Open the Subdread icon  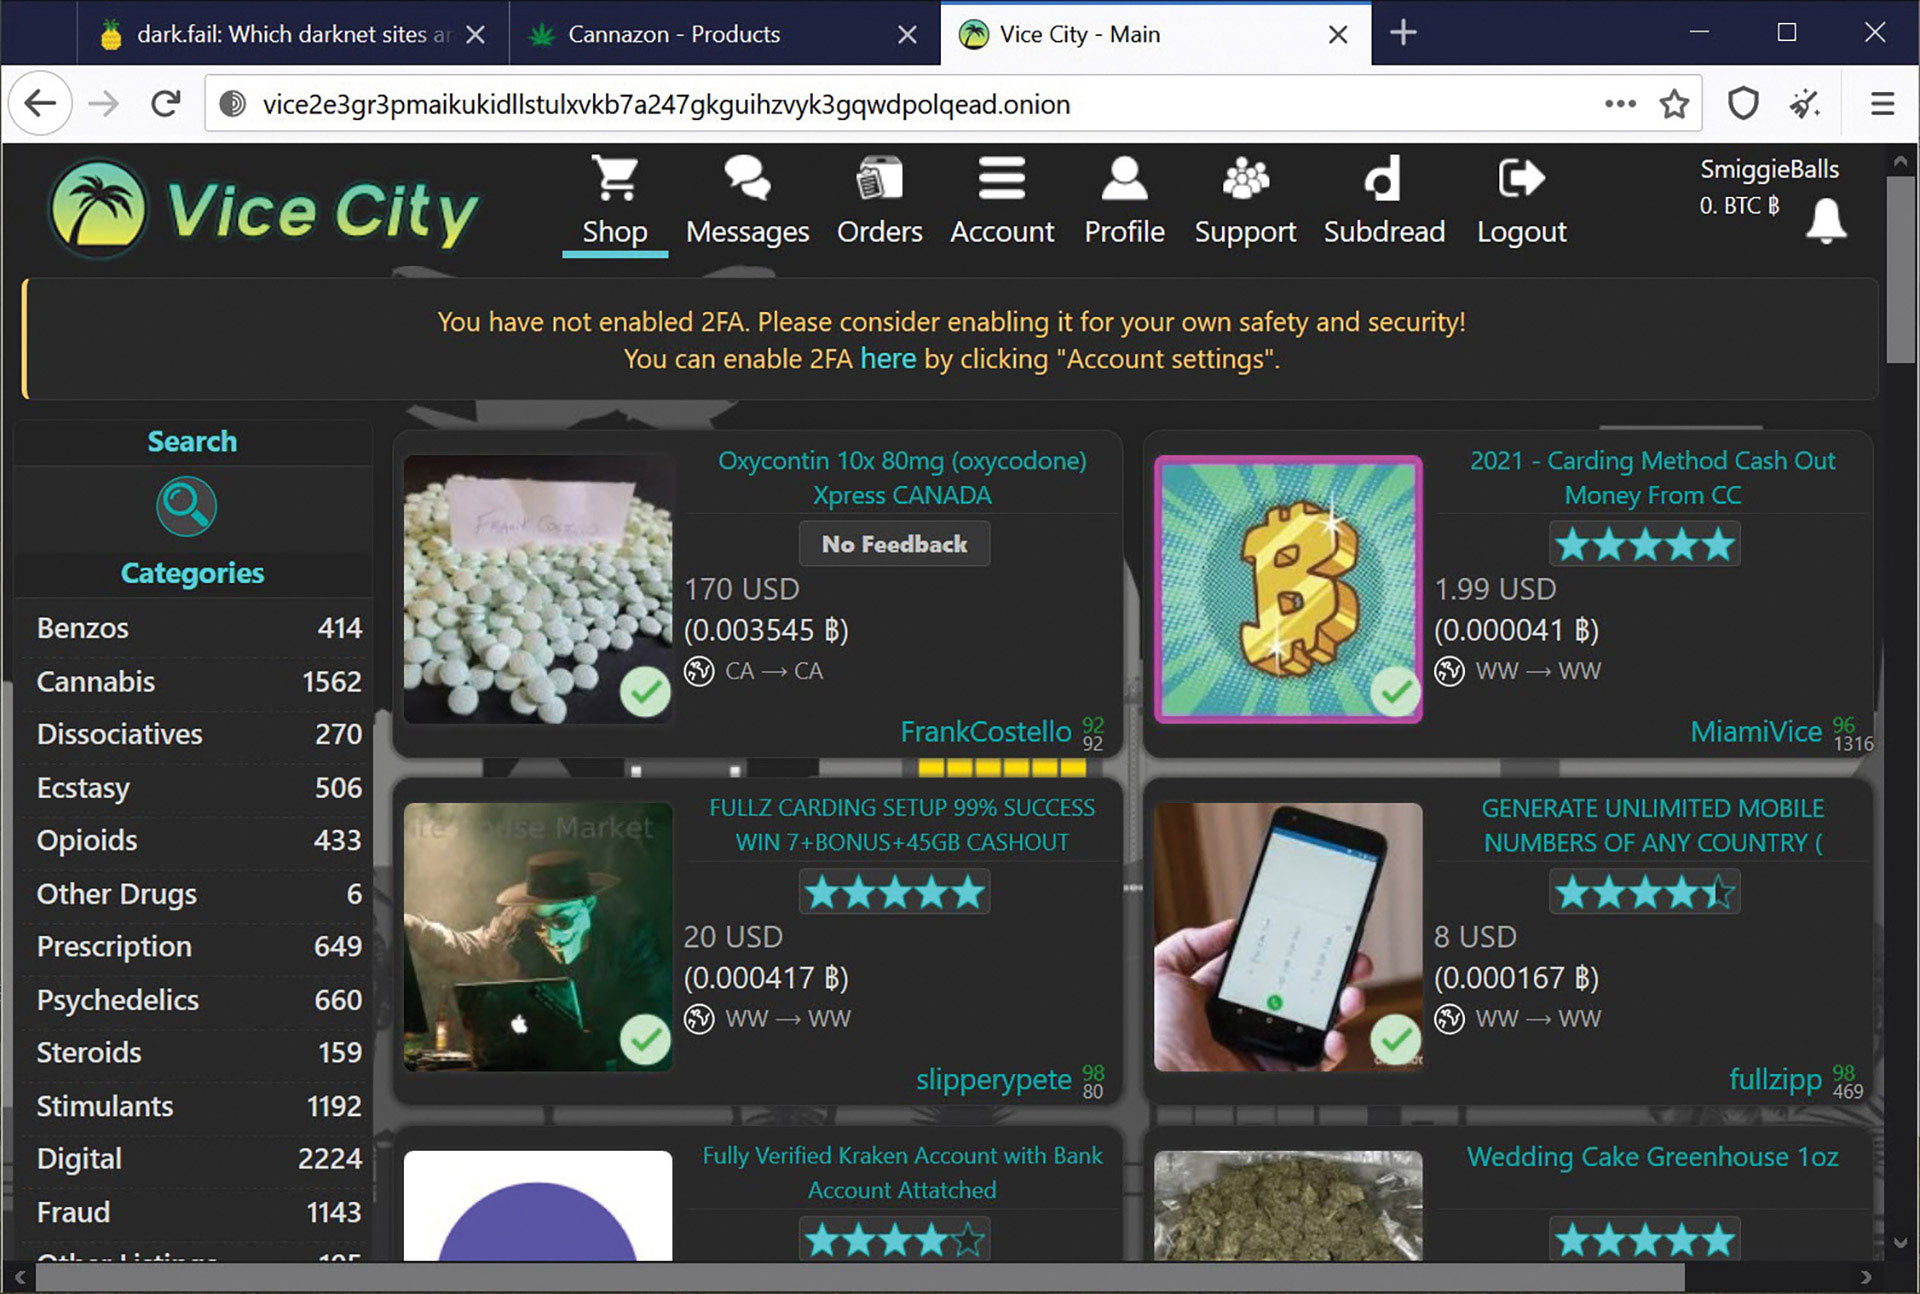point(1383,178)
